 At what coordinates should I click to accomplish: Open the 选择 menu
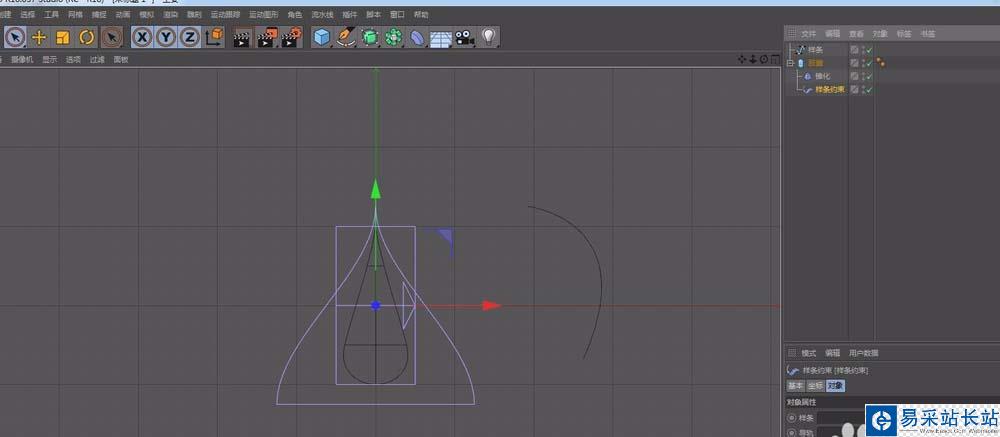(27, 14)
